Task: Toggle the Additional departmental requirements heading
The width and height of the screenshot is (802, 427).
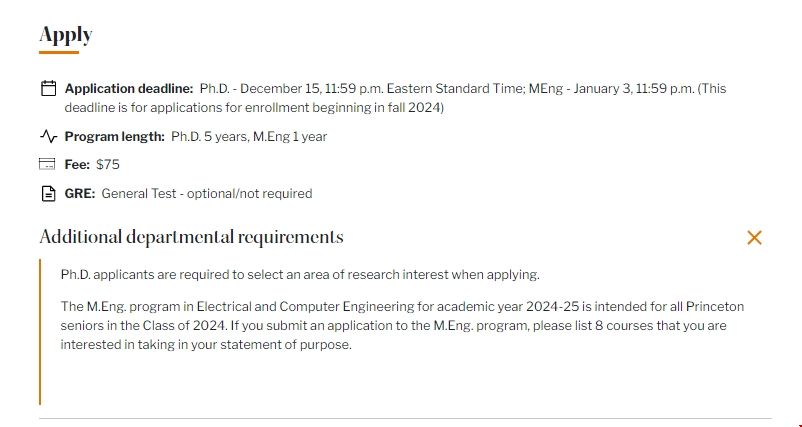Action: click(191, 237)
